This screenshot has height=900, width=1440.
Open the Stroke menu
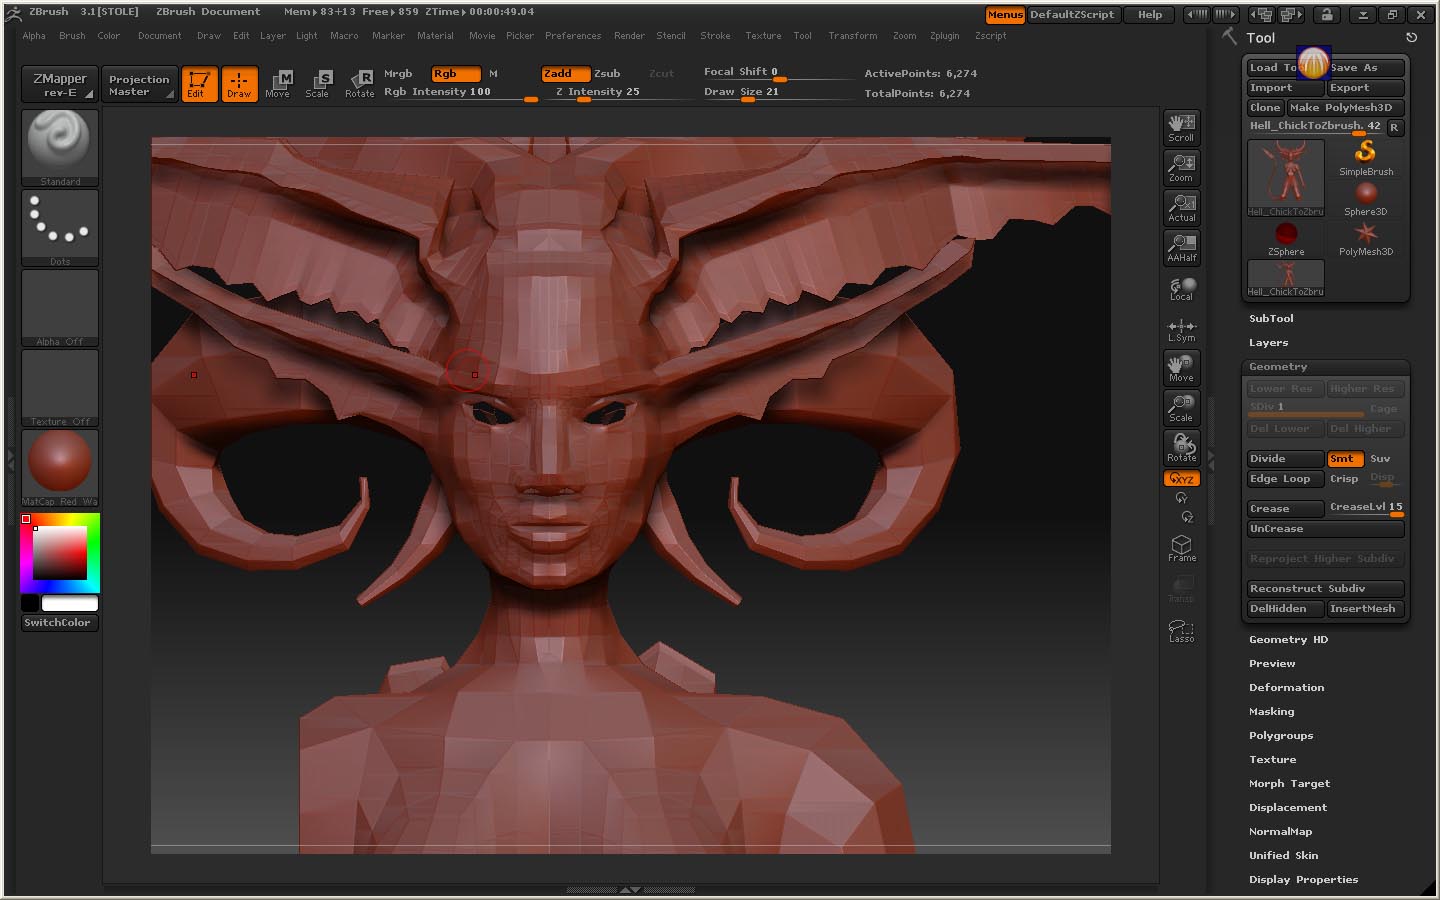[x=714, y=36]
